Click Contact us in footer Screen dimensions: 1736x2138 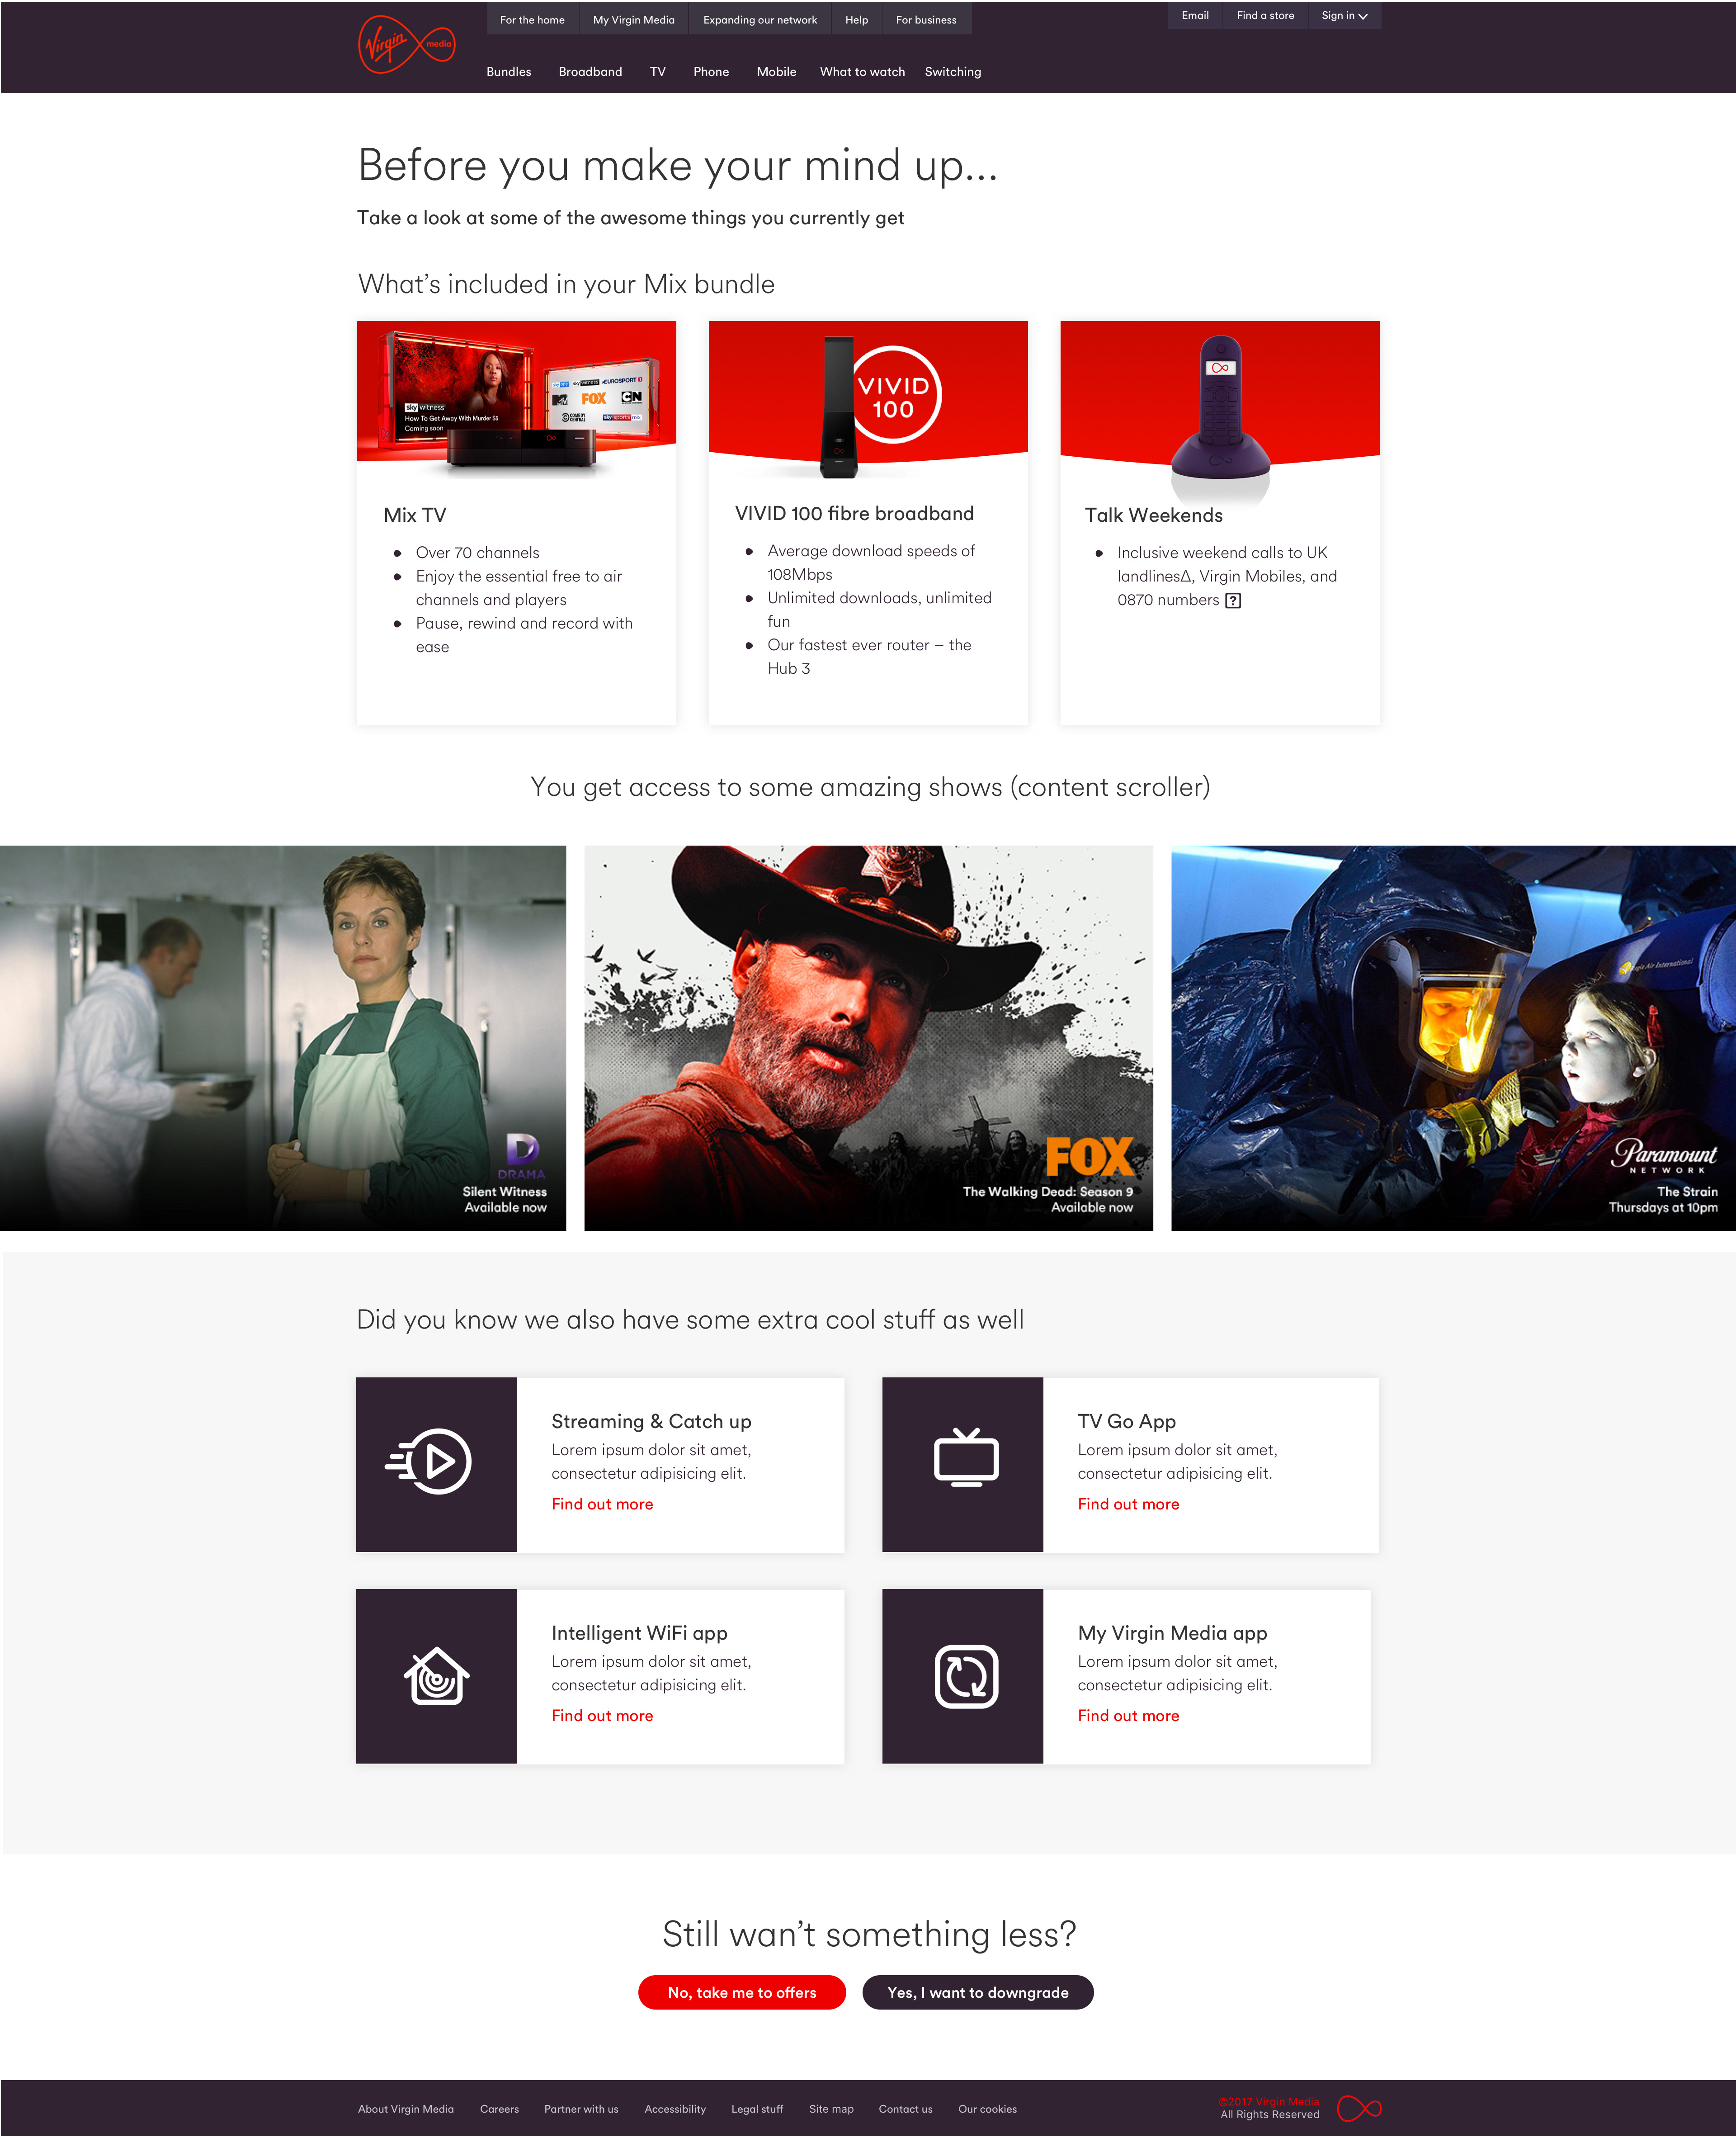905,2109
